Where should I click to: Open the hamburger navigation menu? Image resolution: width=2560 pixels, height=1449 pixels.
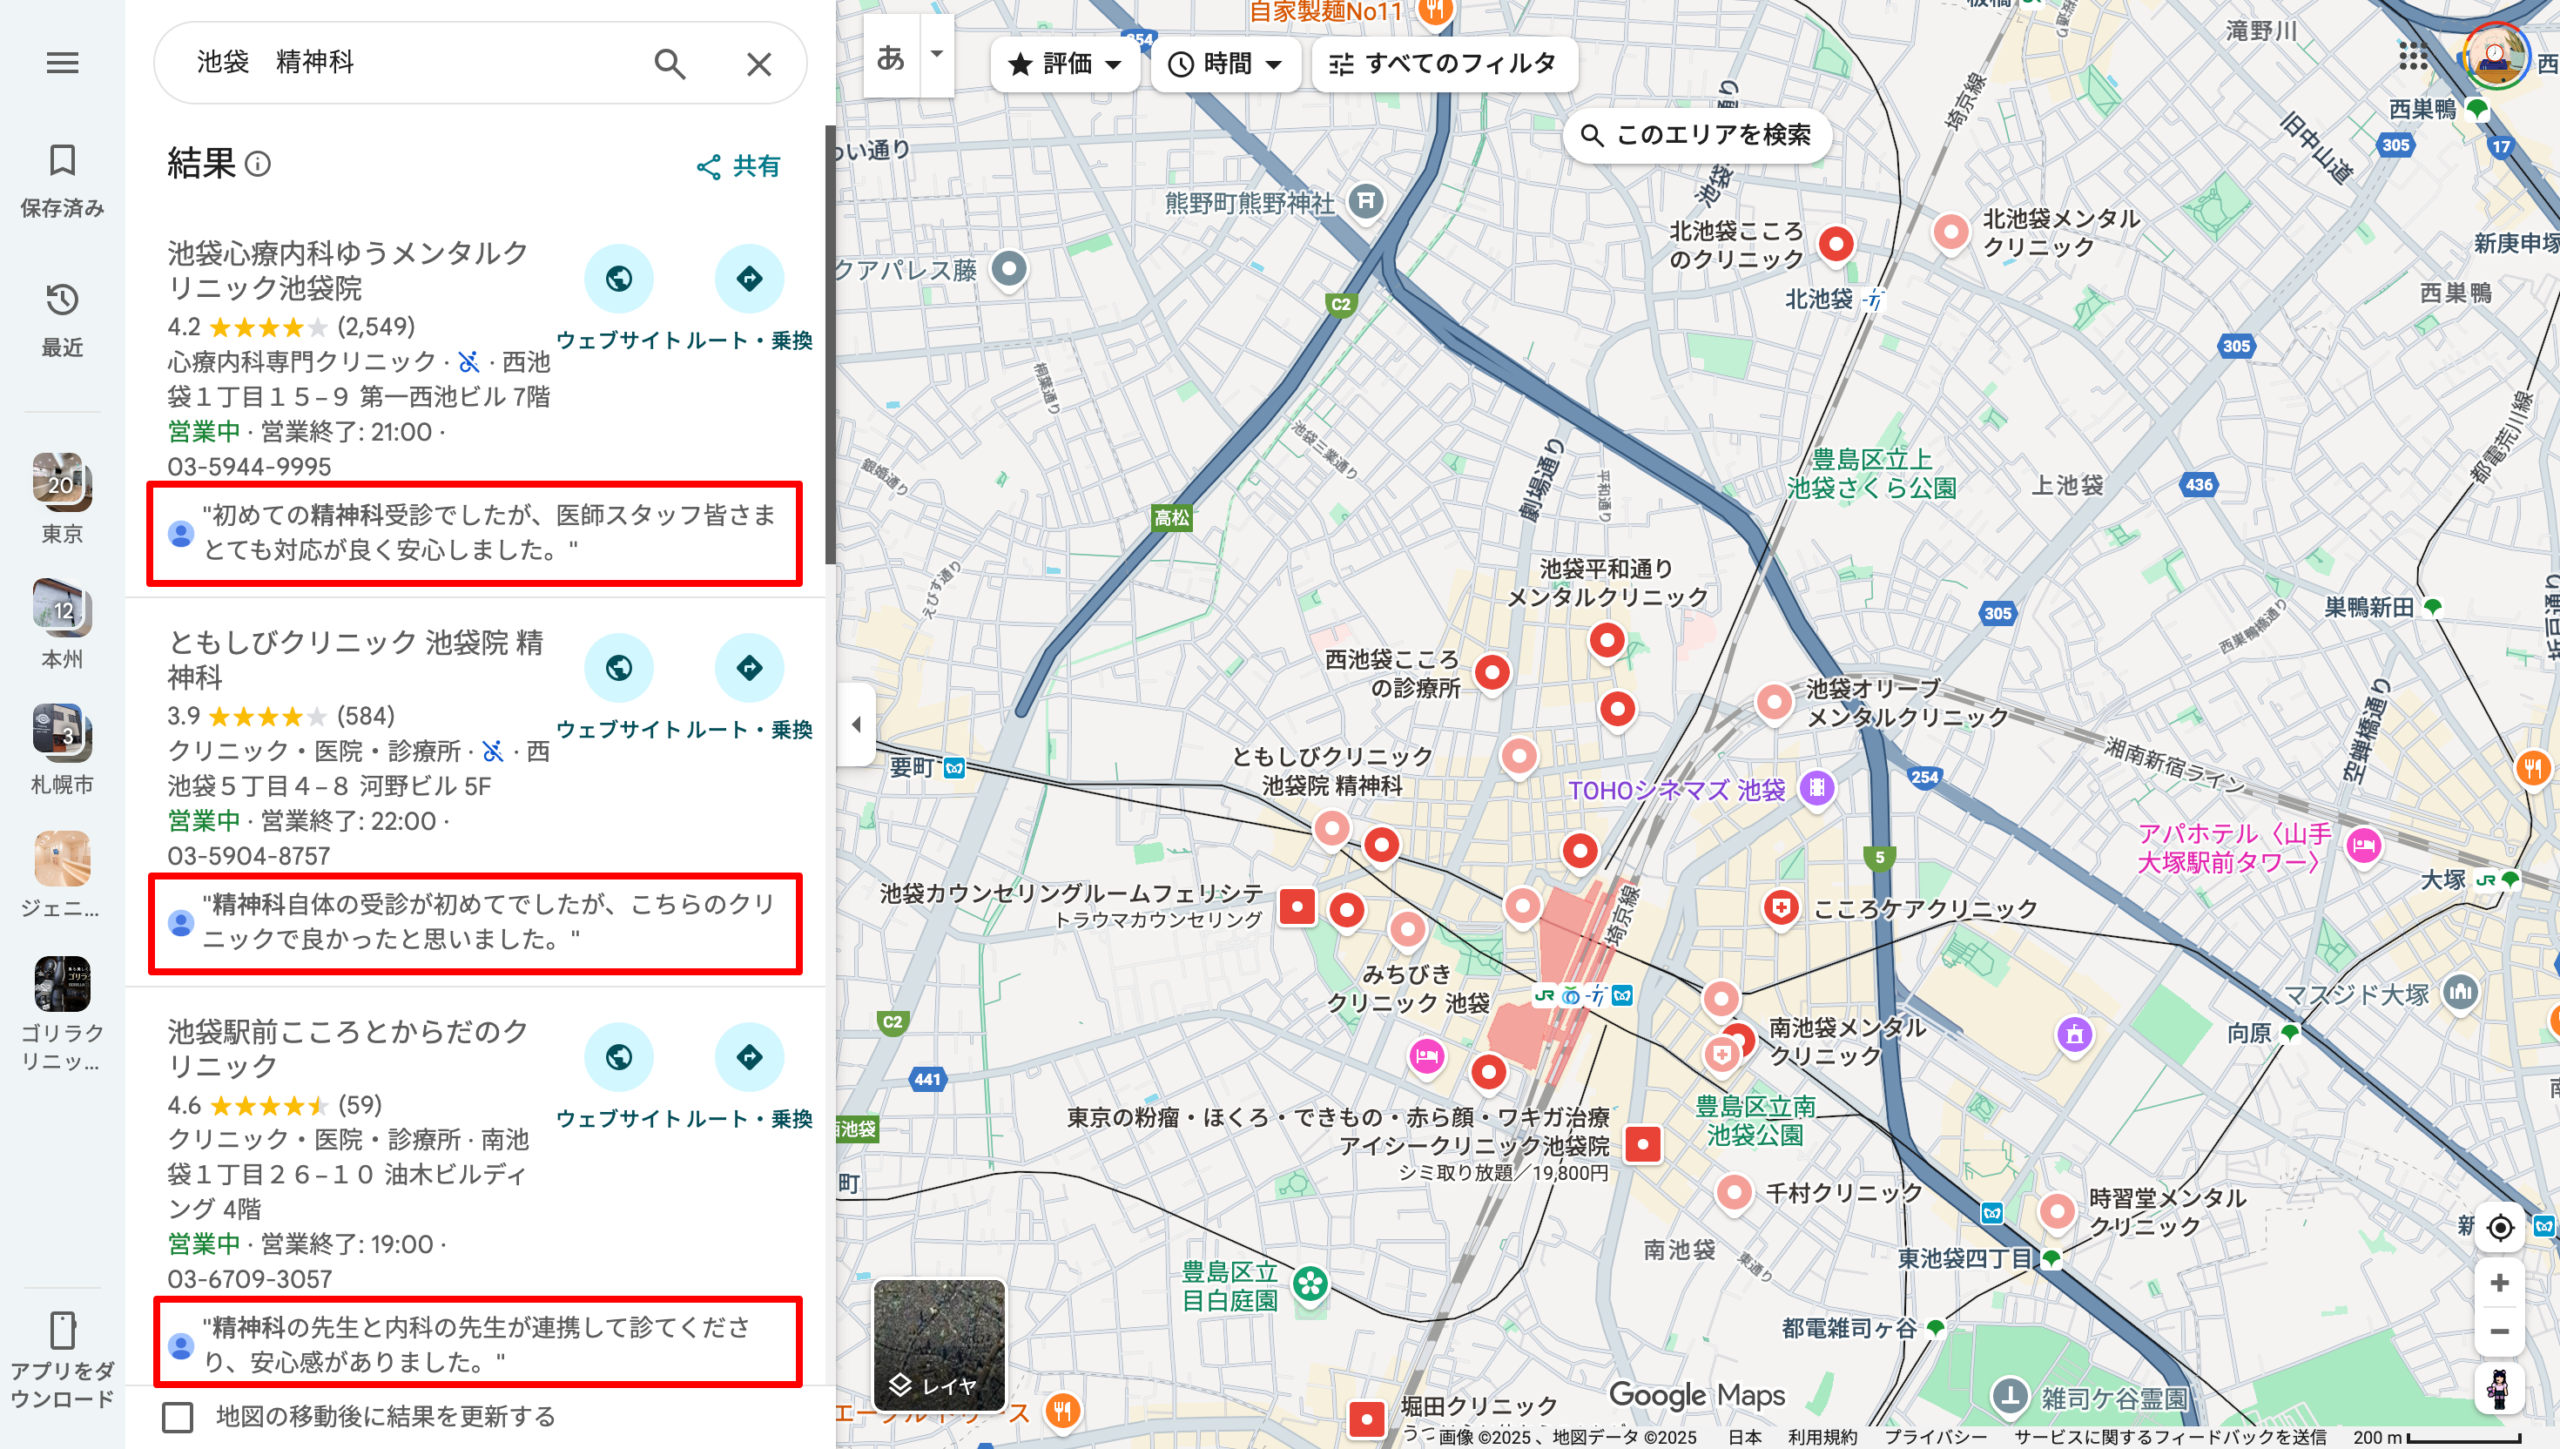(62, 63)
